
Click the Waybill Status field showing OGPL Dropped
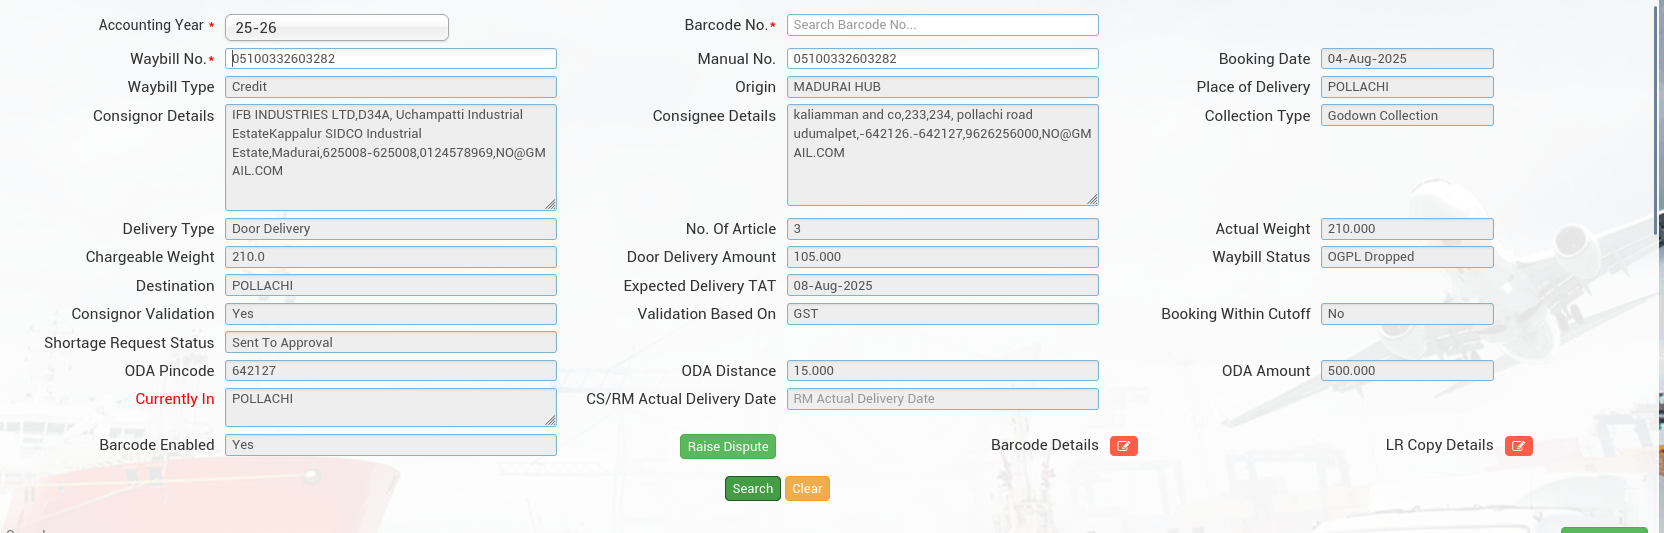pos(1406,257)
